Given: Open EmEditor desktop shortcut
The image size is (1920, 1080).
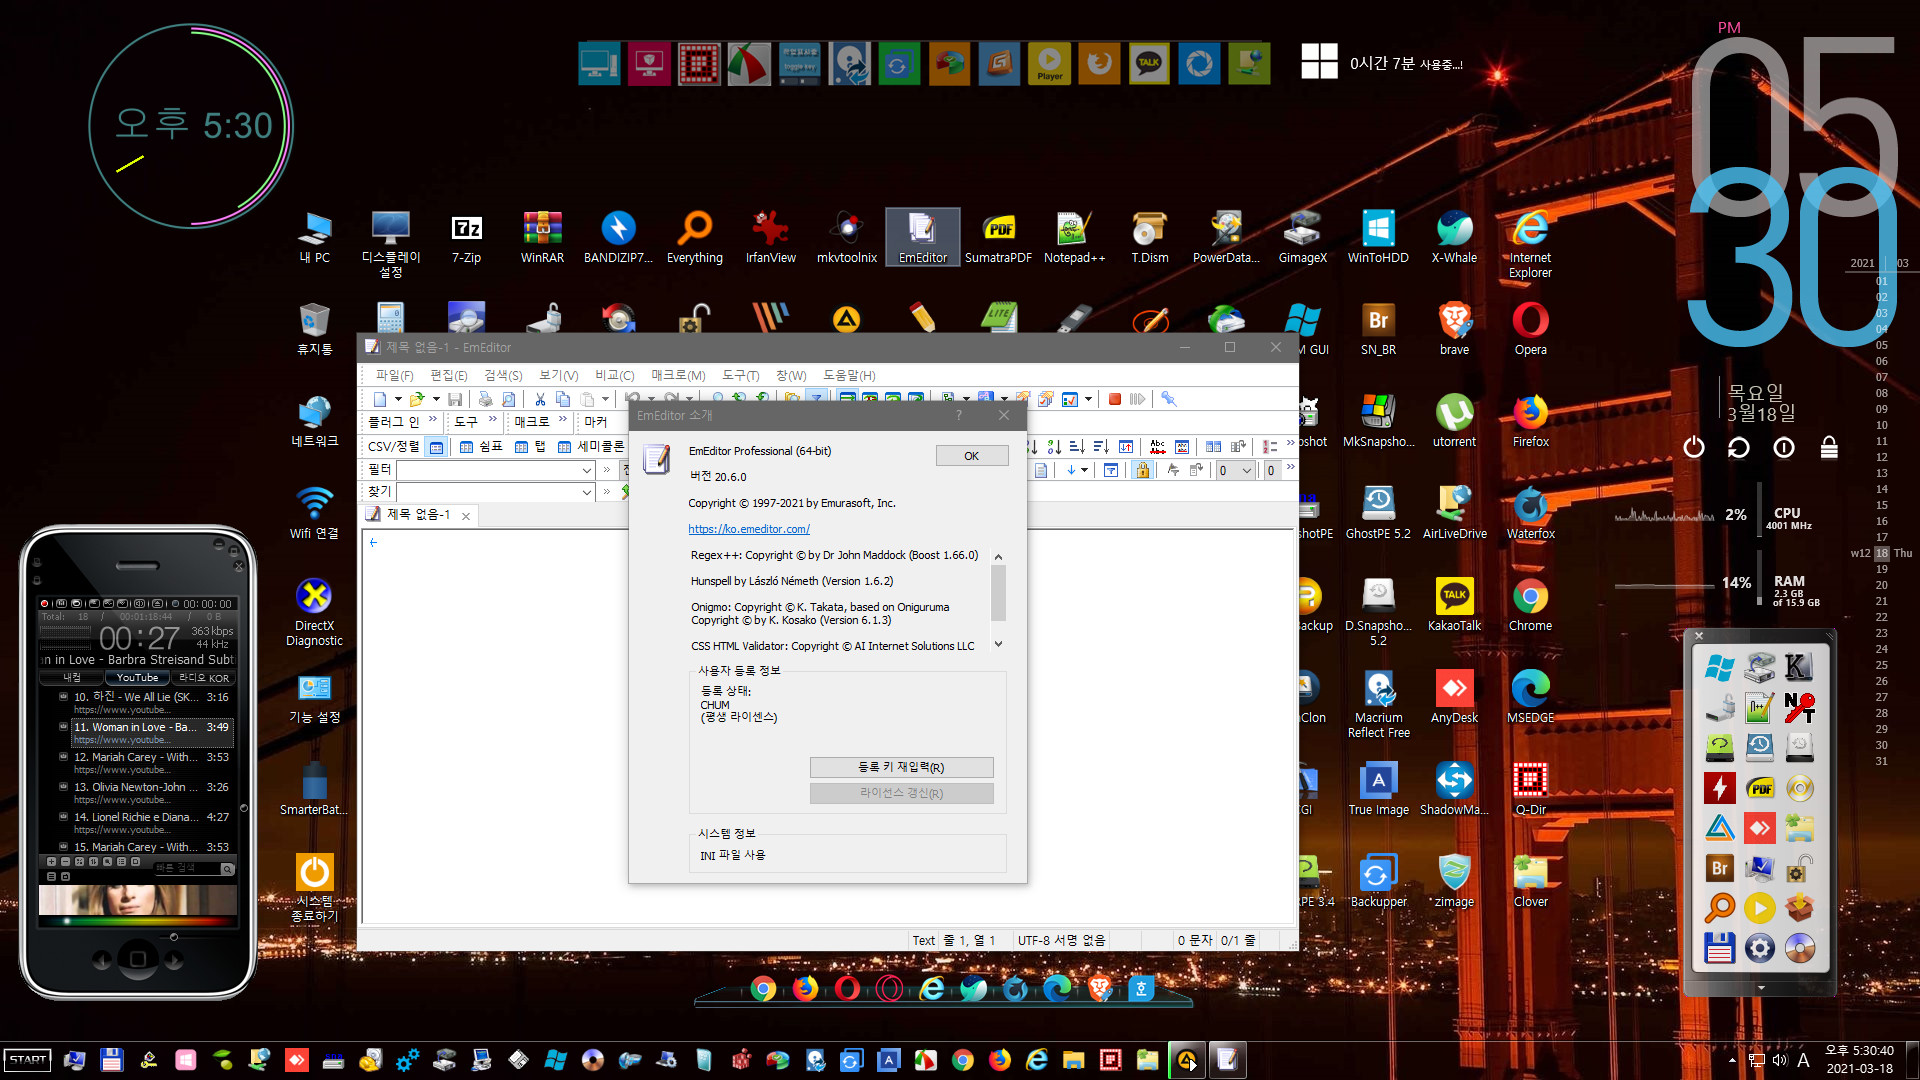Looking at the screenshot, I should (922, 237).
